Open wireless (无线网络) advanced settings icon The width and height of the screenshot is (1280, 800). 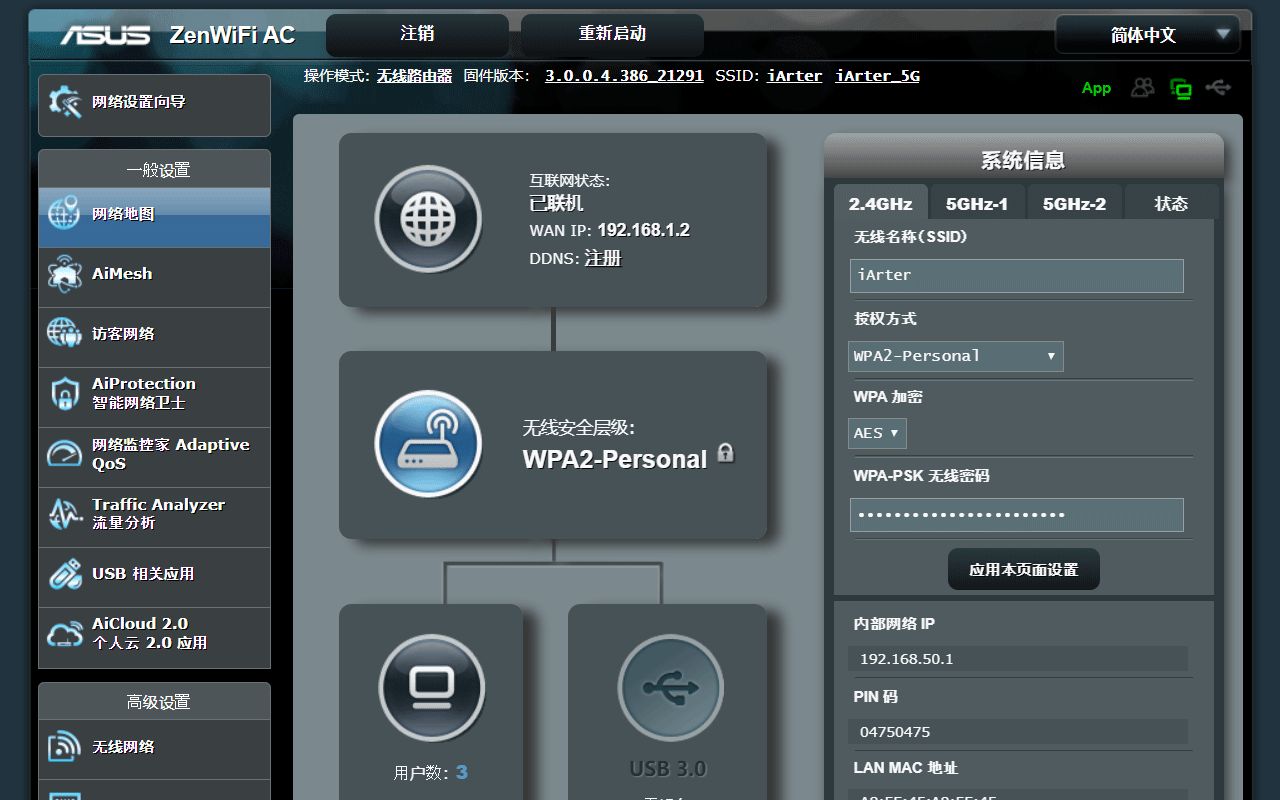tap(64, 747)
